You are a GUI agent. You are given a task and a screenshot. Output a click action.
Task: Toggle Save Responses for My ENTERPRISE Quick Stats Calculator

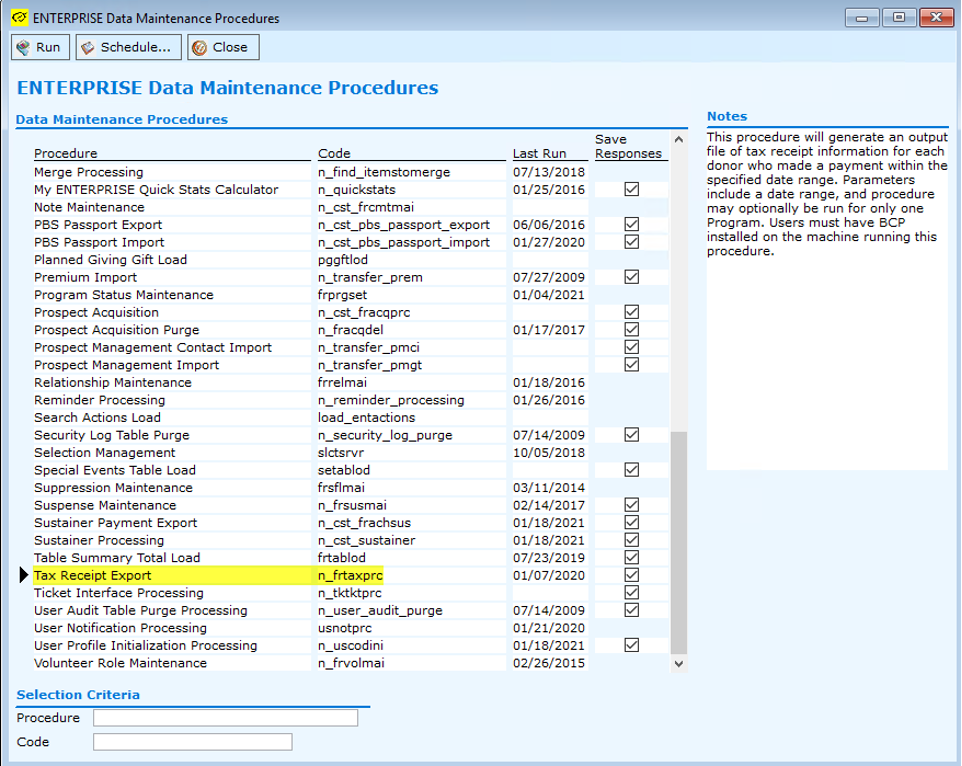(x=631, y=190)
